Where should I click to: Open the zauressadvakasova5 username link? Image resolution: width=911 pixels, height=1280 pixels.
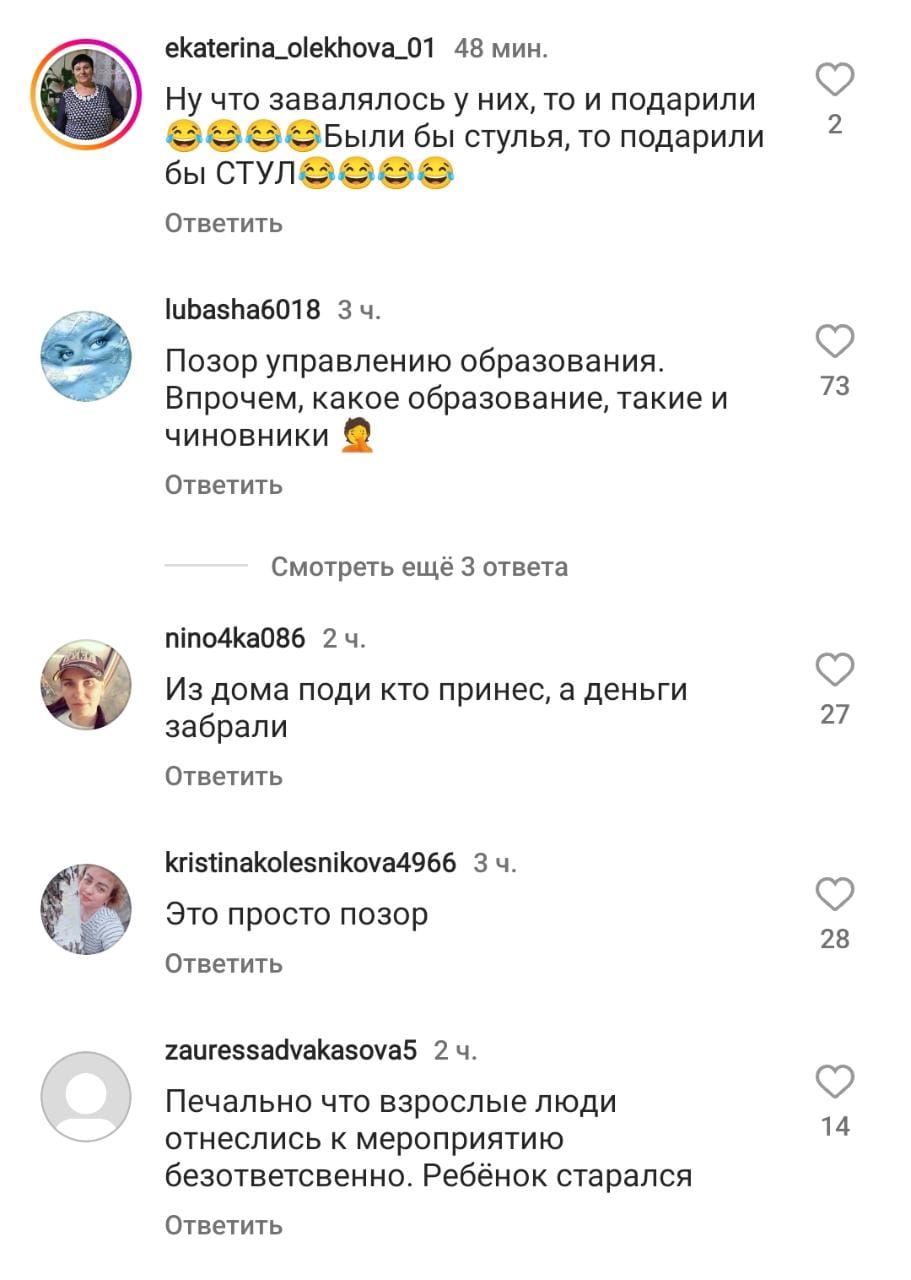pyautogui.click(x=290, y=1050)
